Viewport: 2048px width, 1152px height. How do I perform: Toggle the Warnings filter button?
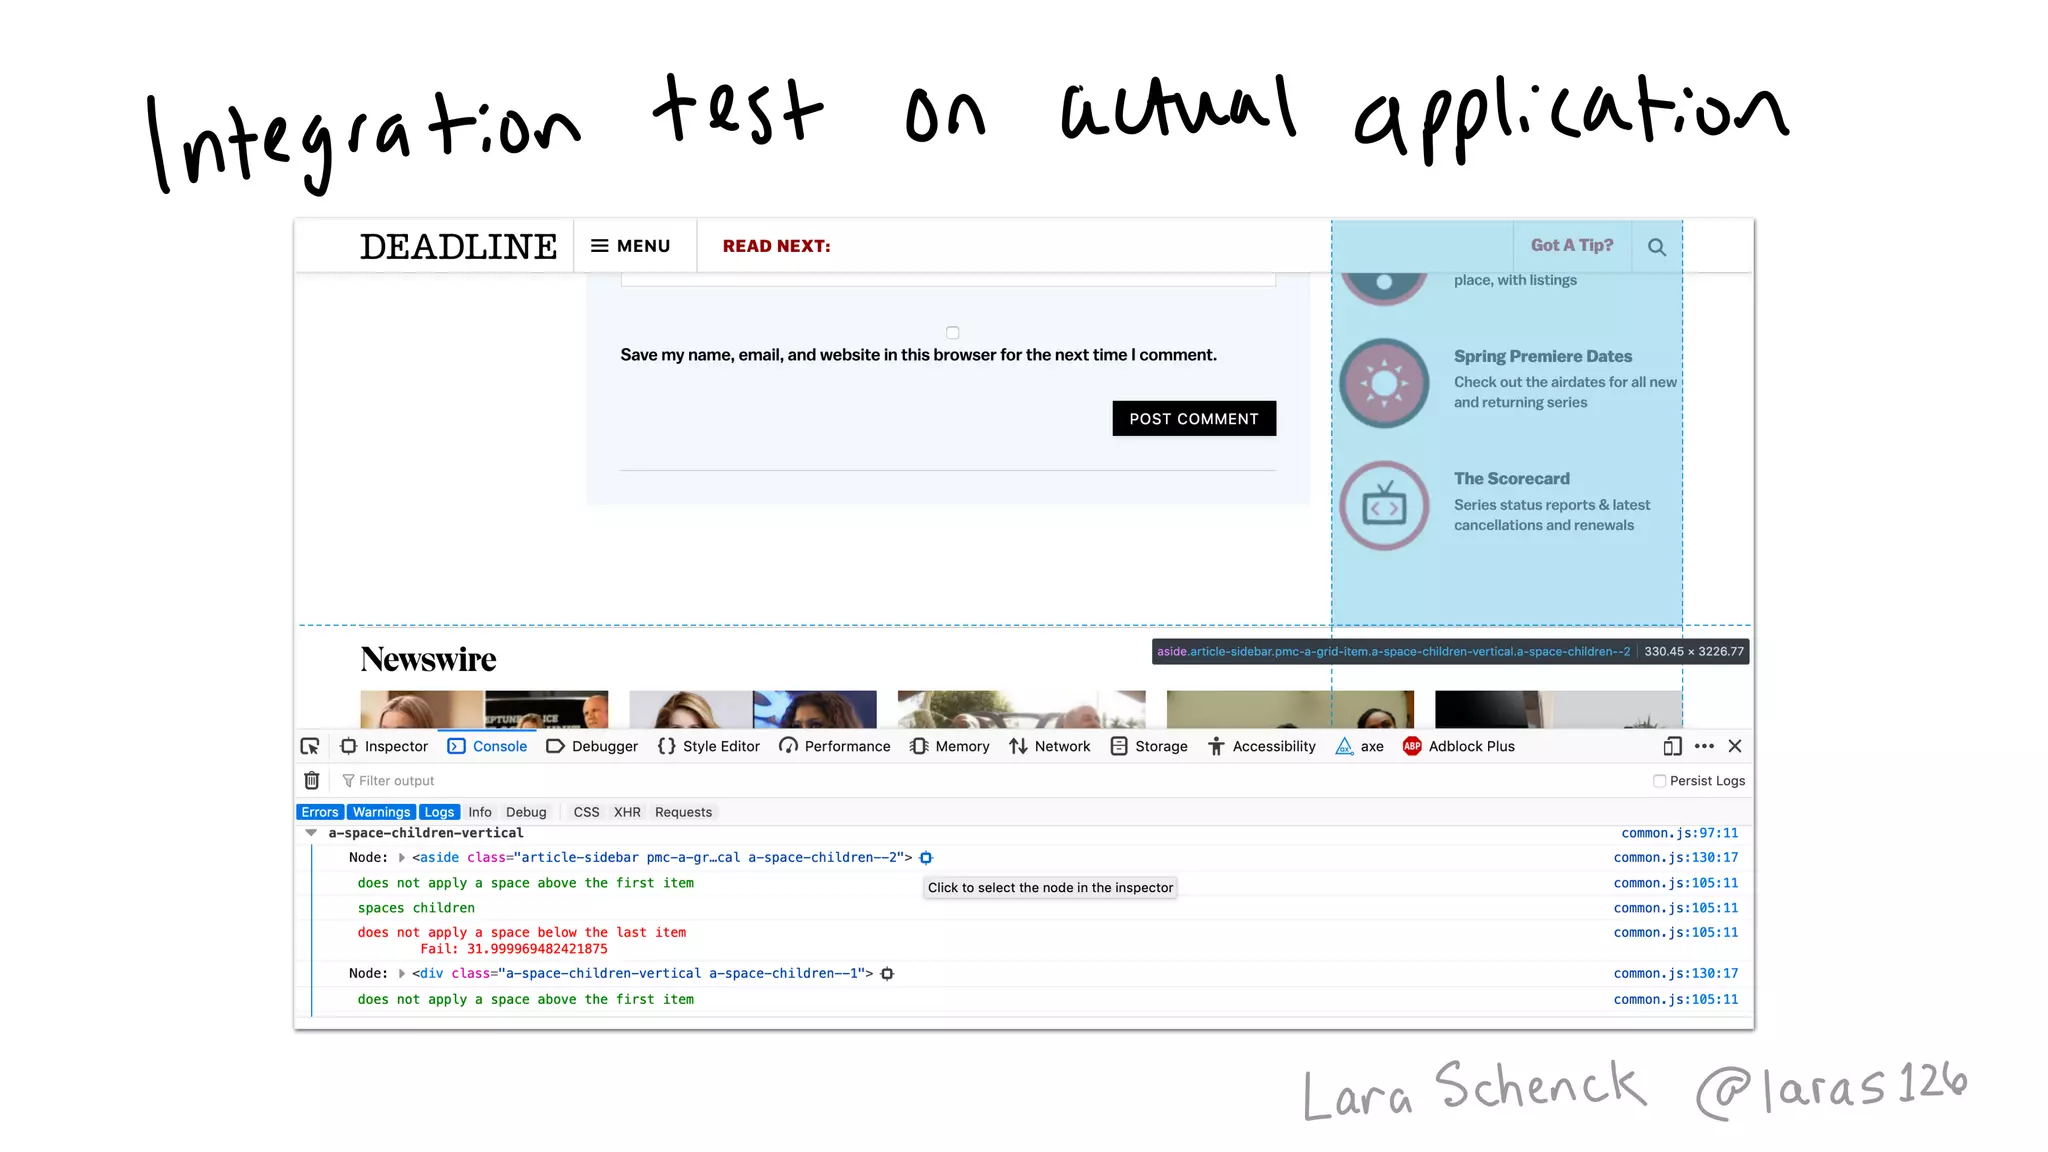point(381,812)
